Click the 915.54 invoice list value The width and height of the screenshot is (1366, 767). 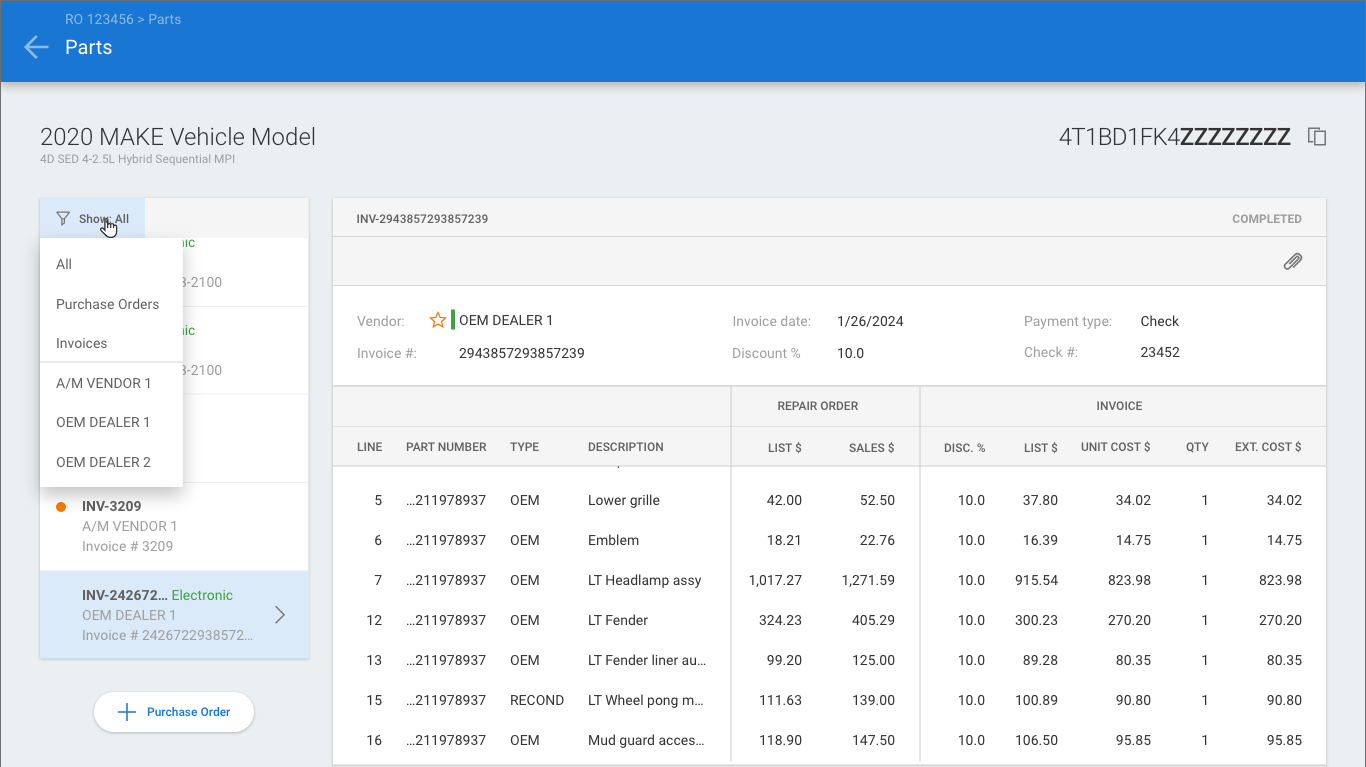pos(1036,580)
